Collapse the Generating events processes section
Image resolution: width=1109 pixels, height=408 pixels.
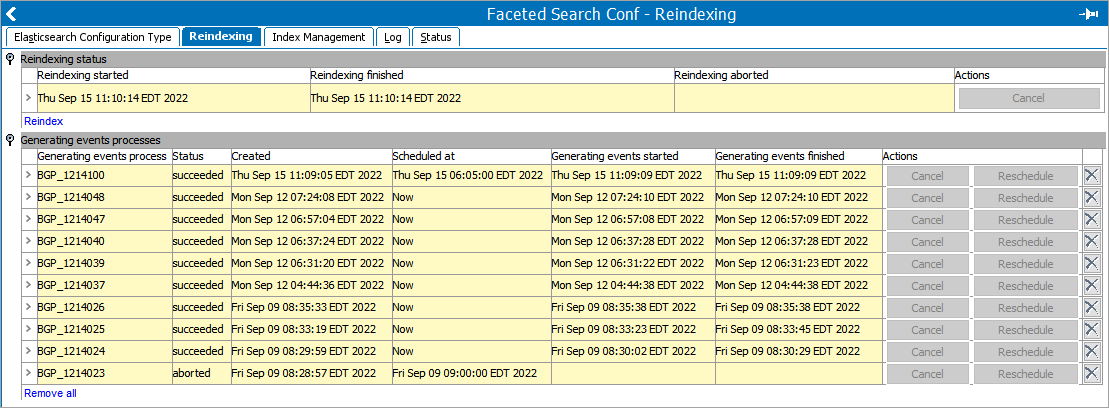(x=10, y=140)
